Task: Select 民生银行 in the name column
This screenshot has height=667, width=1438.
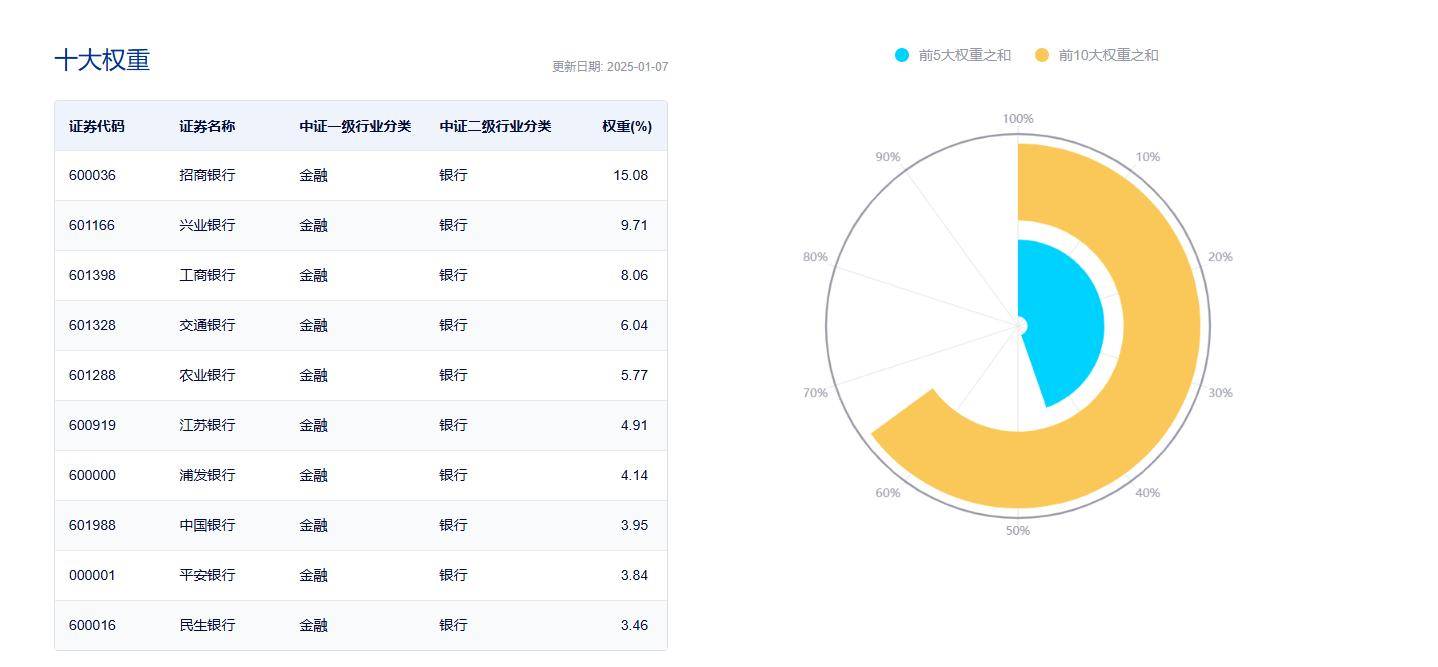Action: click(207, 625)
